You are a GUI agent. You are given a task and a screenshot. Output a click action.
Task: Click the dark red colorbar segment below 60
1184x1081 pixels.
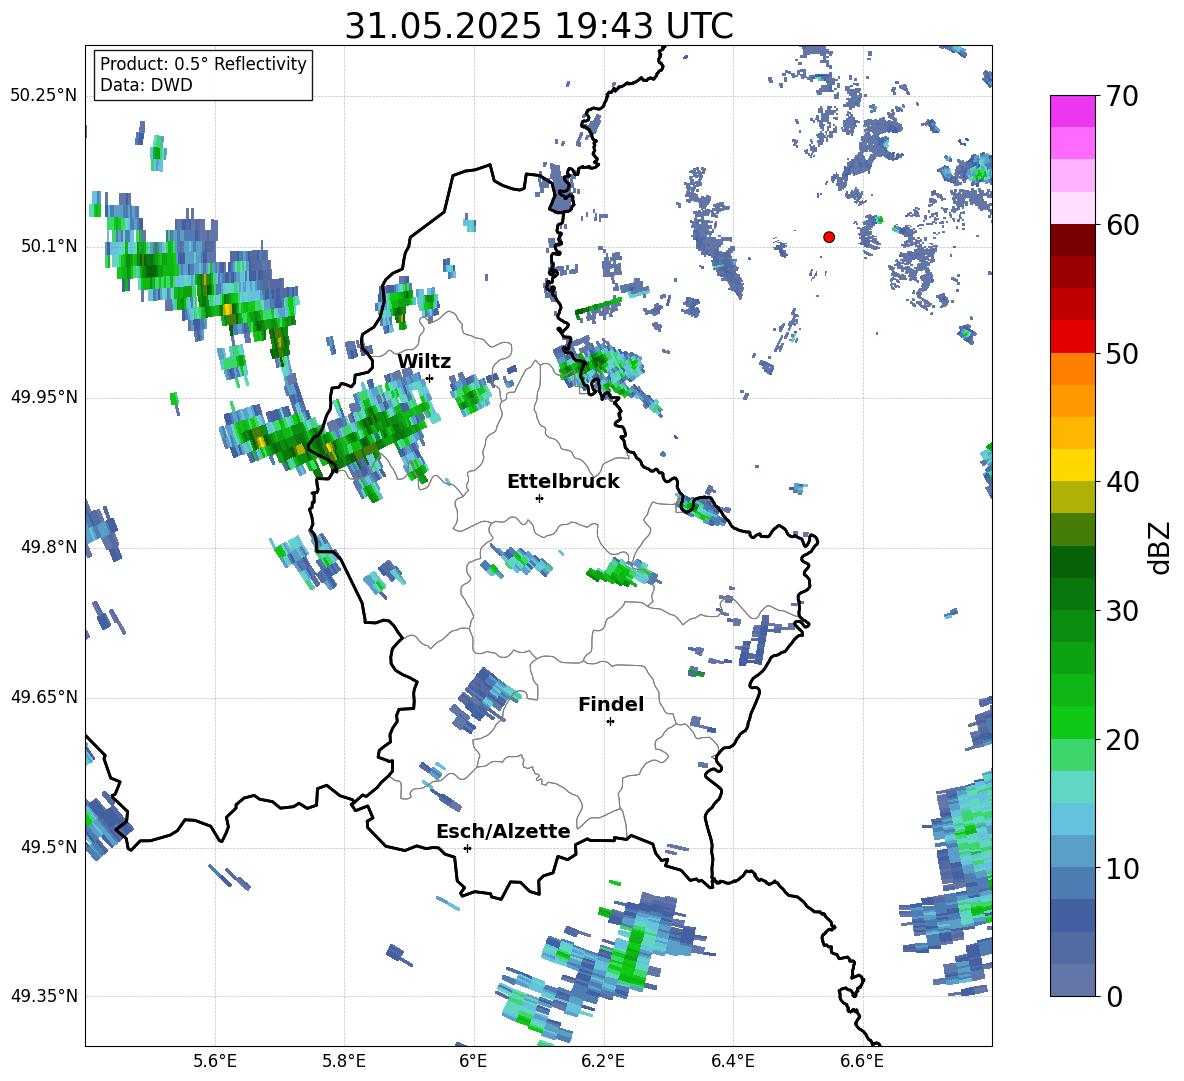coord(1072,240)
